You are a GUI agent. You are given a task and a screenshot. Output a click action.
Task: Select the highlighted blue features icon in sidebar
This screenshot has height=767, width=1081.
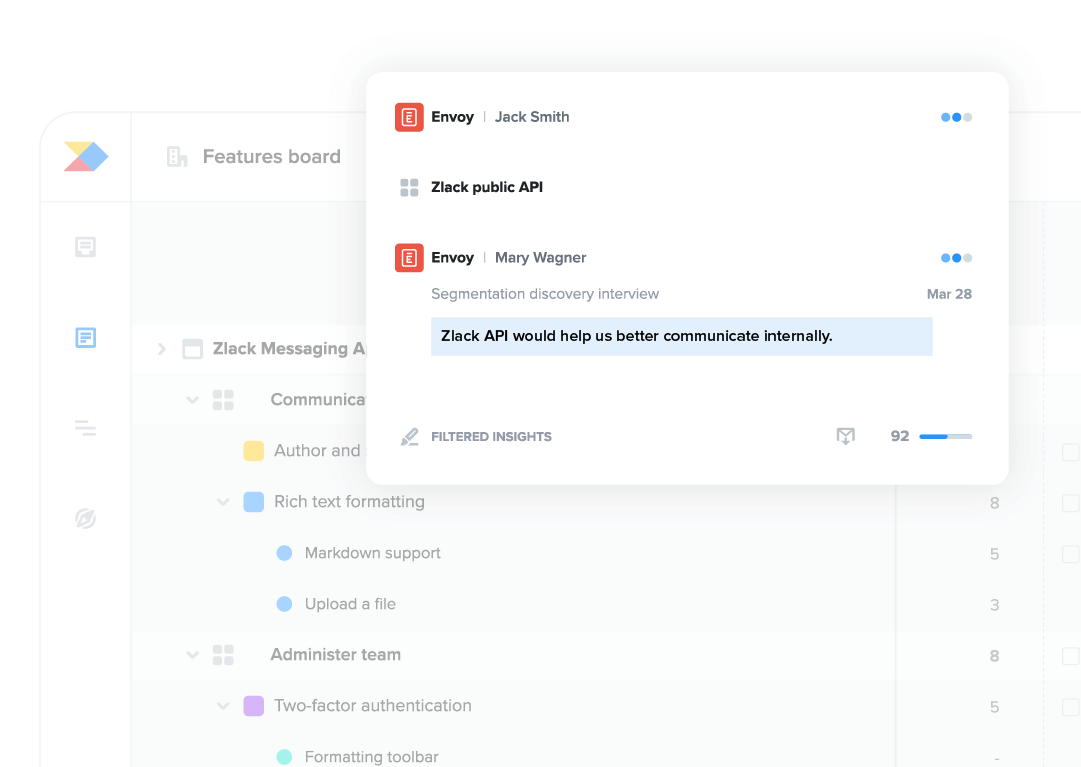tap(85, 338)
